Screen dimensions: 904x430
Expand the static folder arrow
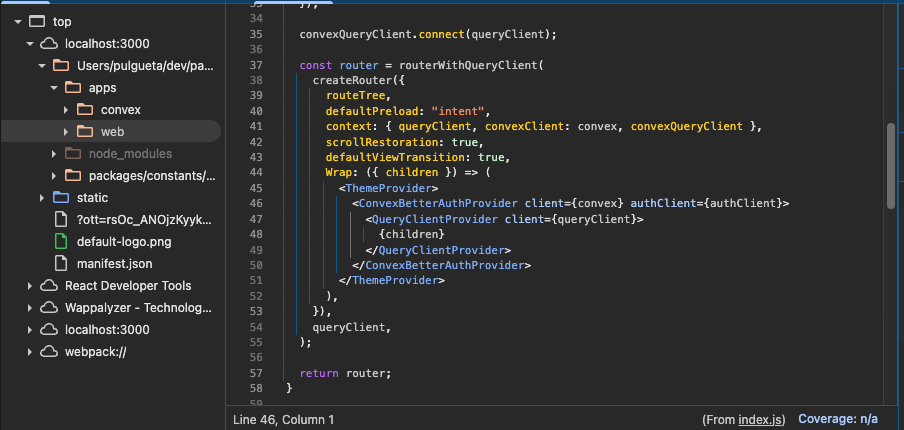42,198
